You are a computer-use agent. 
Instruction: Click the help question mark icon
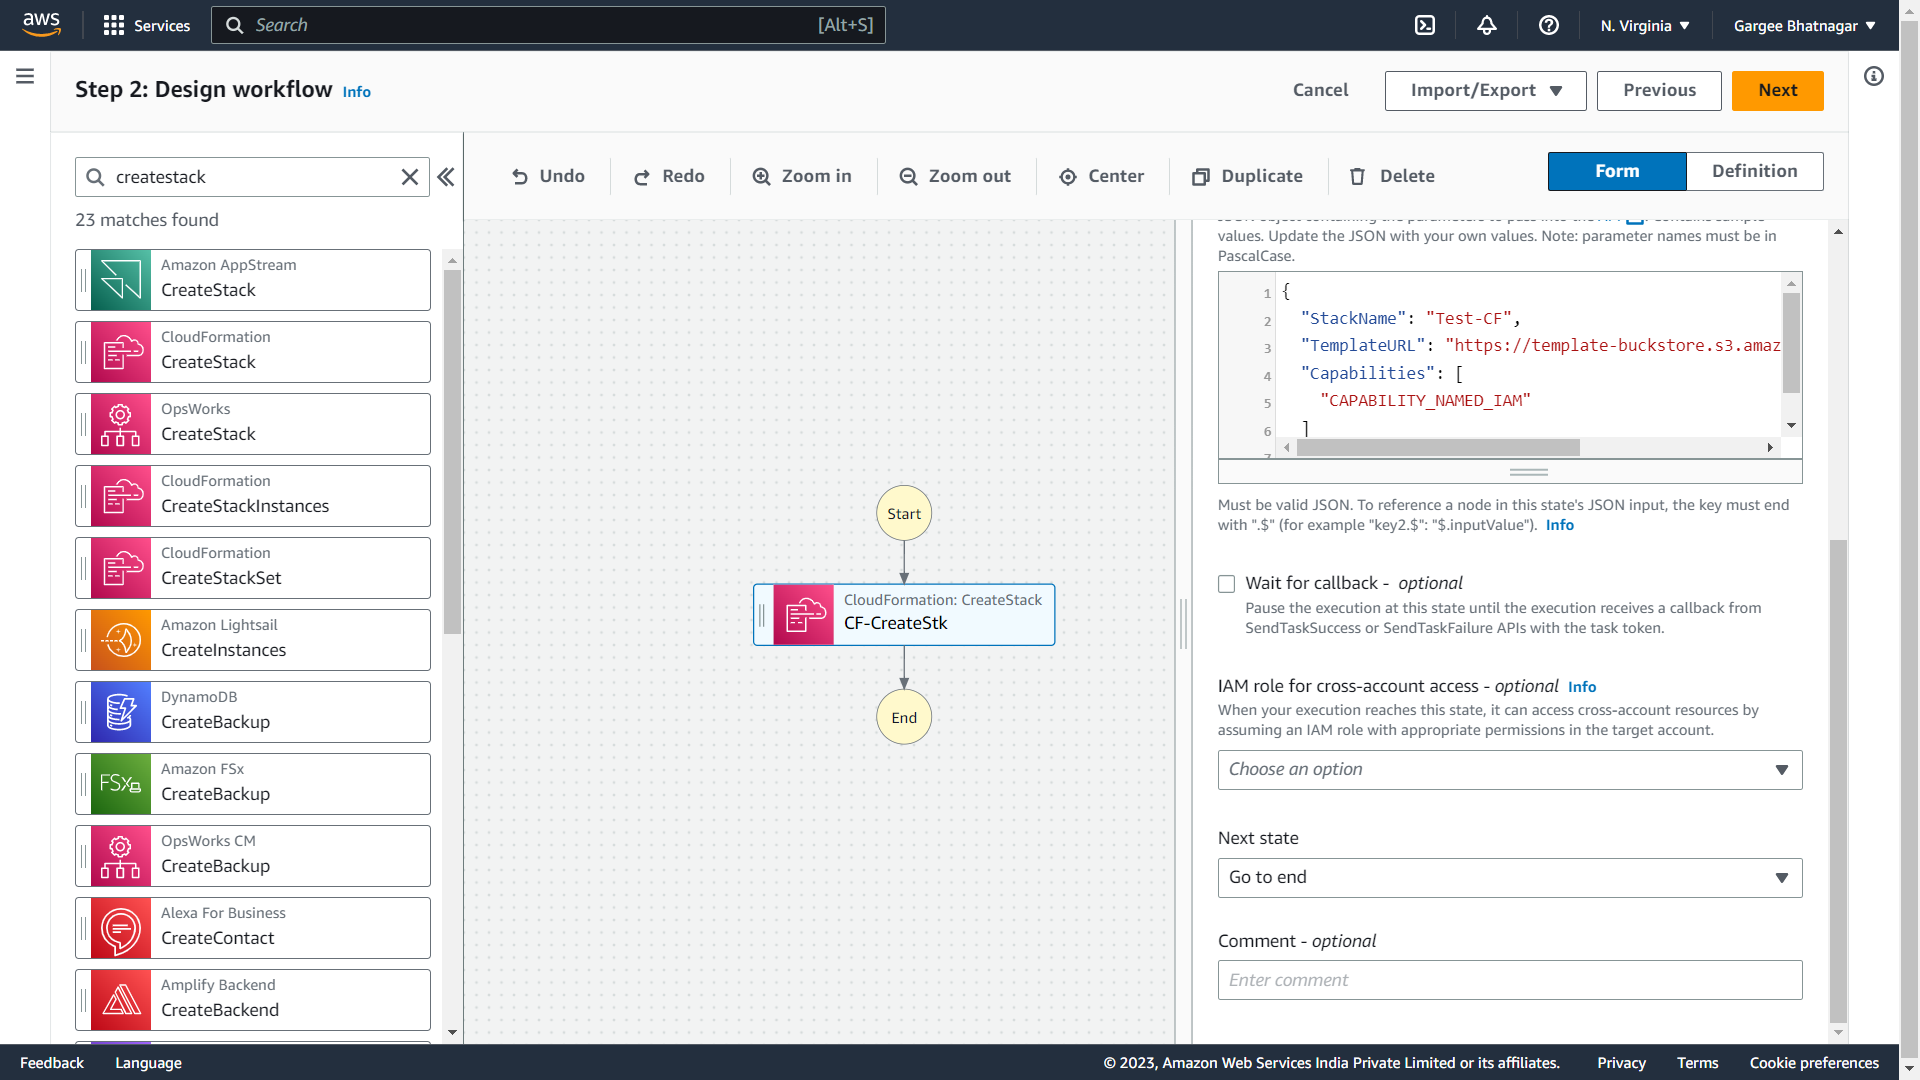[x=1549, y=25]
